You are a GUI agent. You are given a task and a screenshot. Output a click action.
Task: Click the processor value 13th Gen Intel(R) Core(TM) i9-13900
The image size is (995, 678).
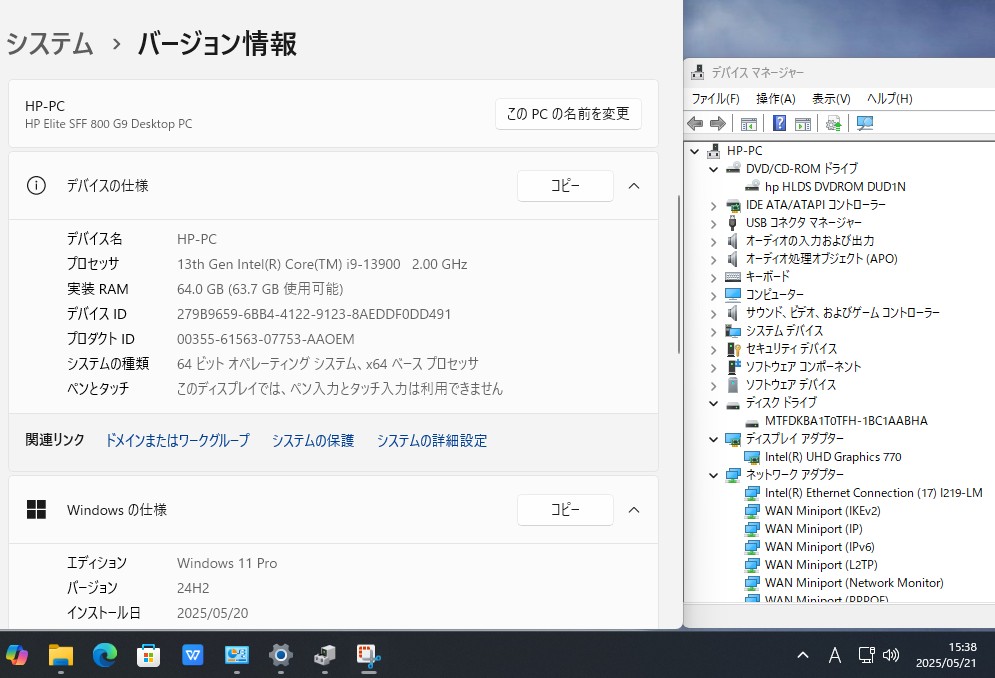289,264
